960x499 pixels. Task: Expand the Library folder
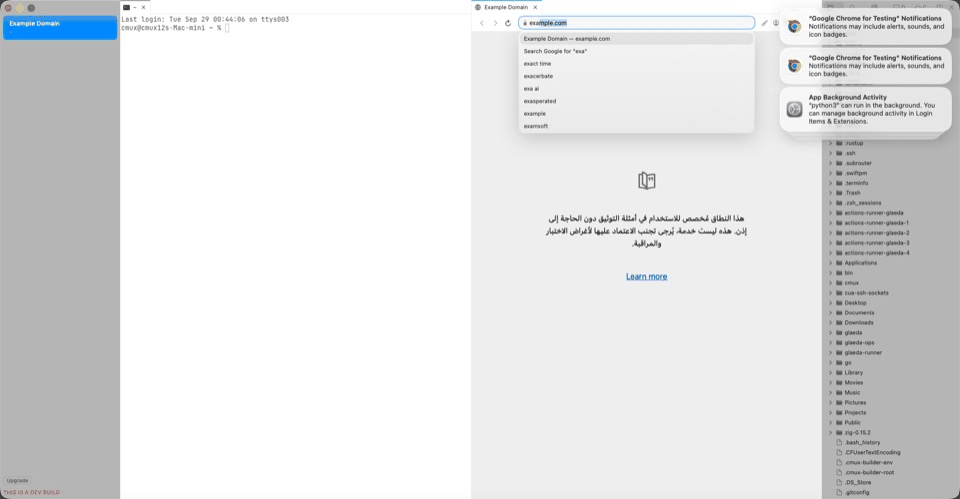(831, 372)
